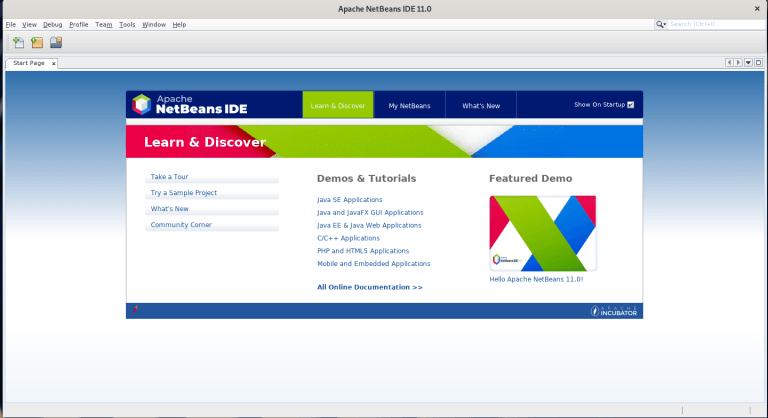
Task: Open C/C++ Applications link
Action: point(348,238)
